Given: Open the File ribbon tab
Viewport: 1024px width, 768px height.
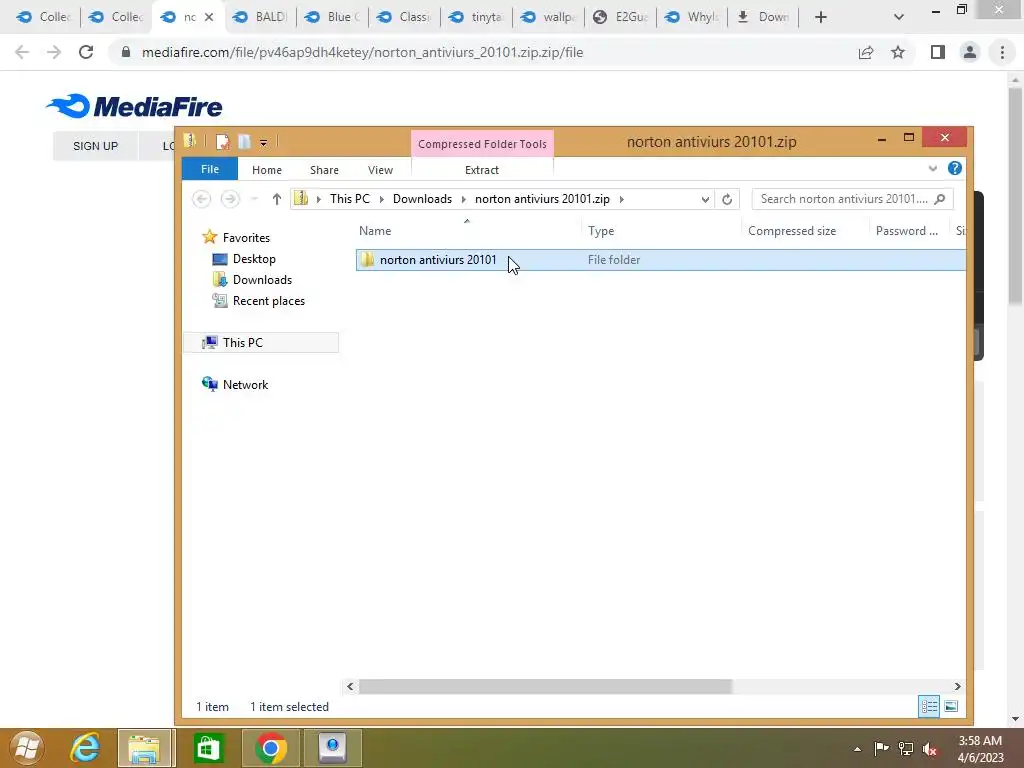Looking at the screenshot, I should click(210, 169).
